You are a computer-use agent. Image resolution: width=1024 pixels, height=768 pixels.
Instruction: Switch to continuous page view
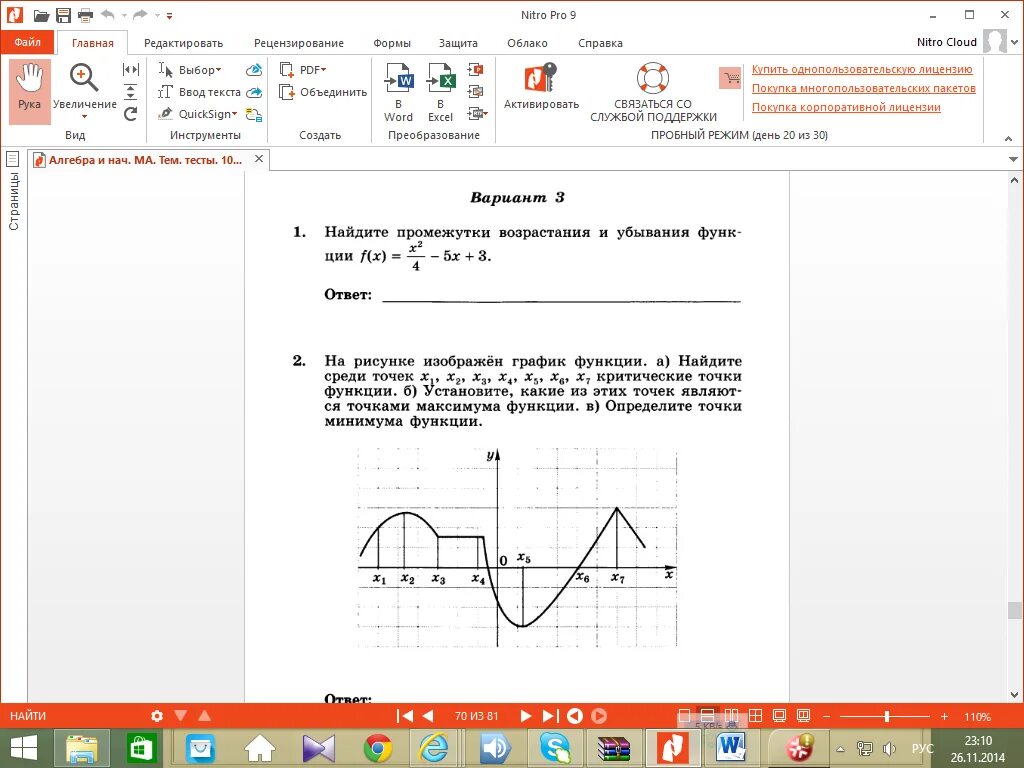click(x=707, y=716)
